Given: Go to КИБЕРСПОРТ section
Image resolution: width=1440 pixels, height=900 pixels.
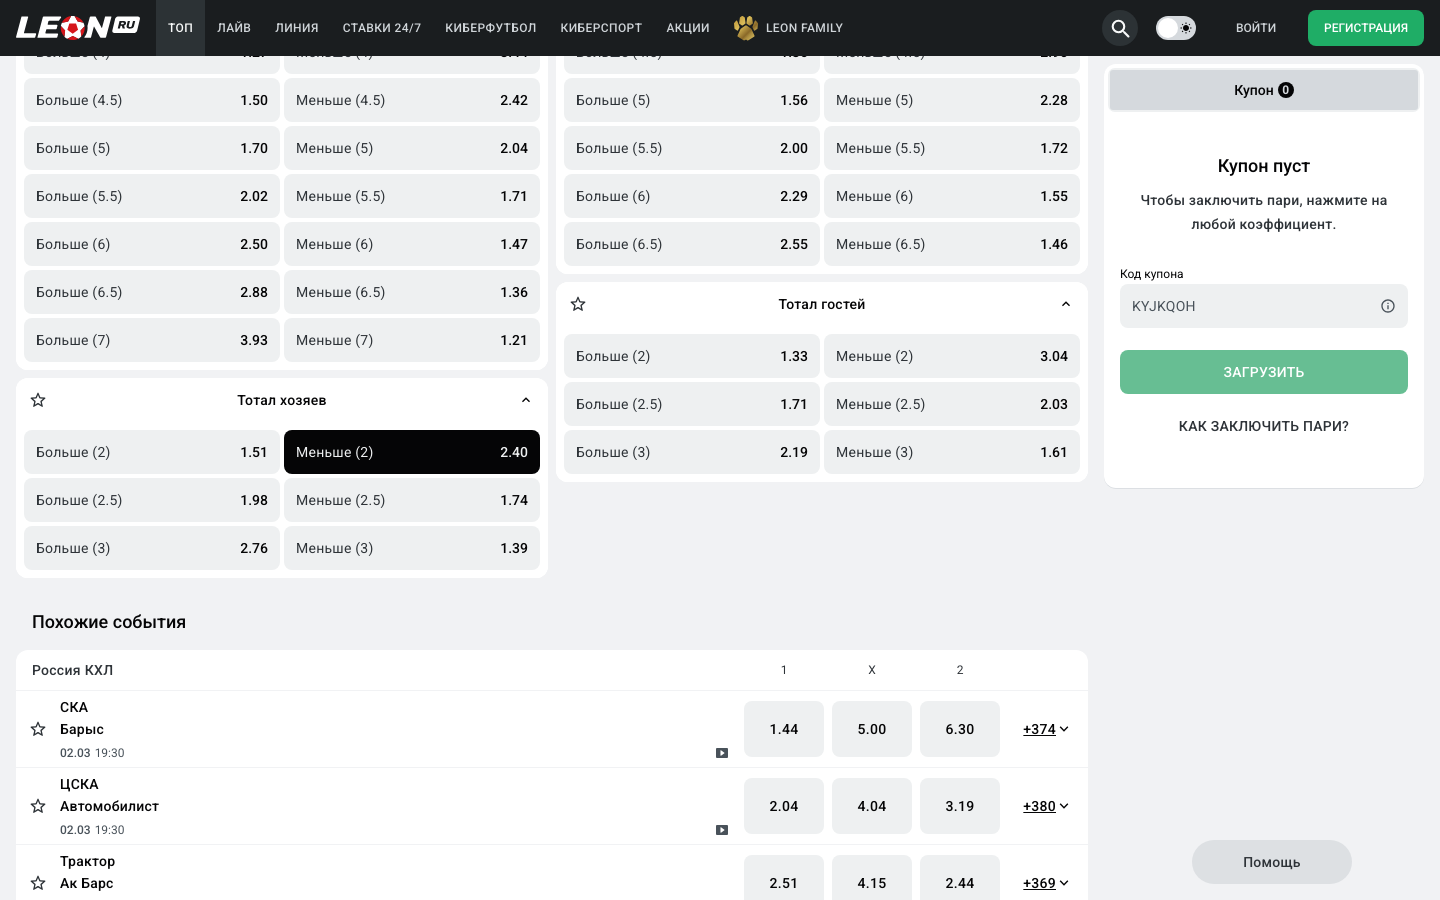Looking at the screenshot, I should point(601,28).
